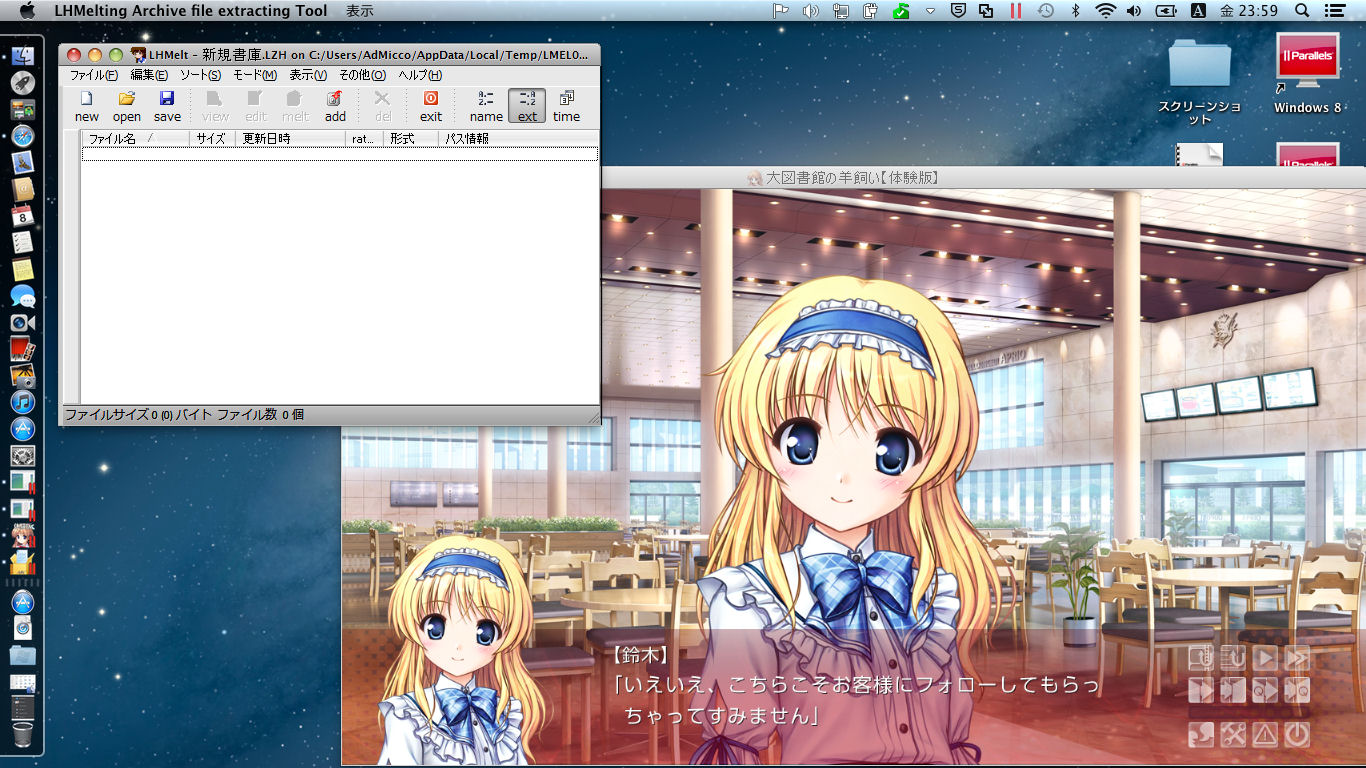Click the game's arrow-to-Q quick-load icon

coord(1297,690)
